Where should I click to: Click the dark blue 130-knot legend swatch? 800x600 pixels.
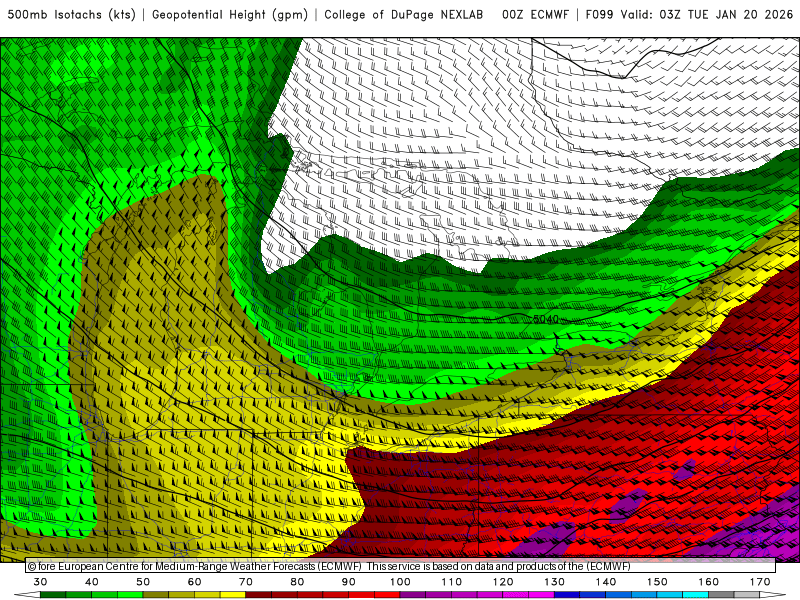567,595
